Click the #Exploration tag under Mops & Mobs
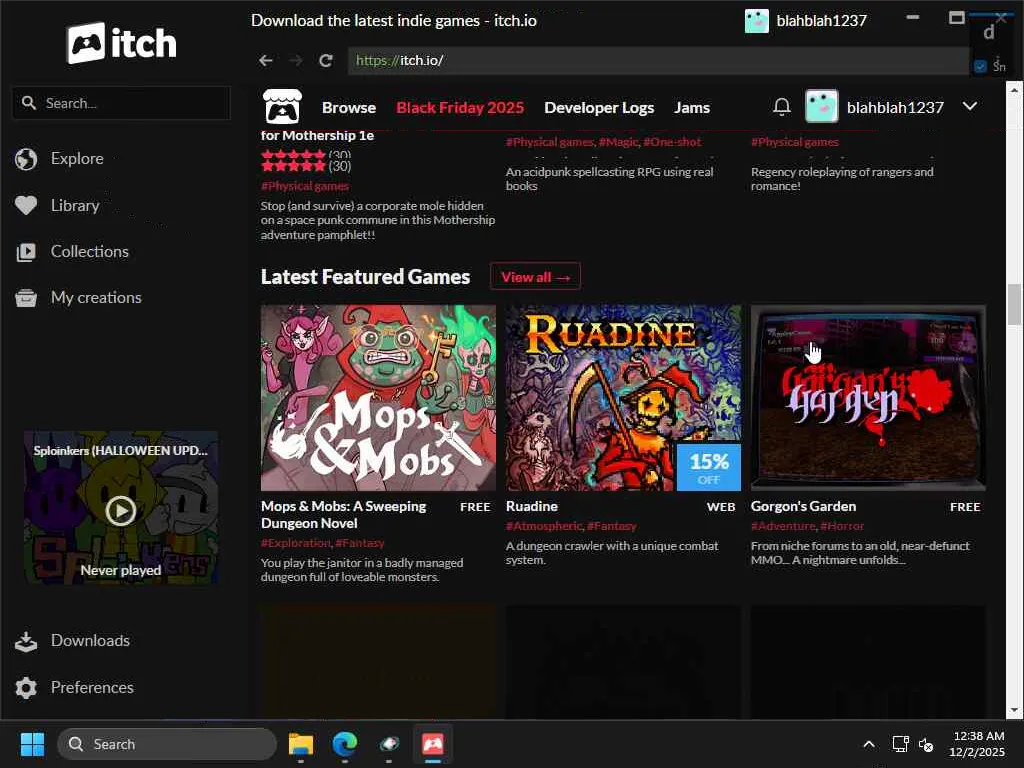The height and width of the screenshot is (768, 1024). tap(295, 543)
